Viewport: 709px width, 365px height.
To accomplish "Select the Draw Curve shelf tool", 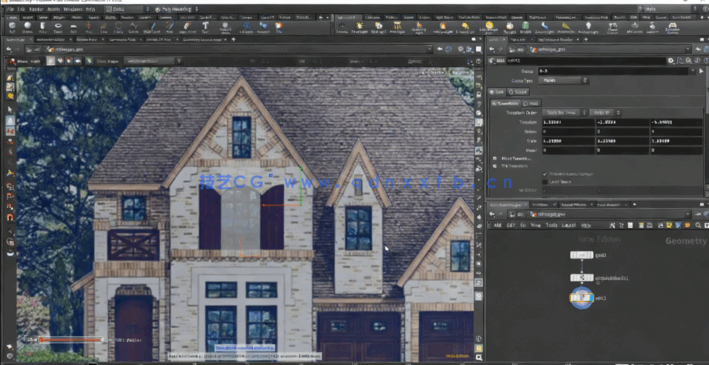I will (152, 28).
